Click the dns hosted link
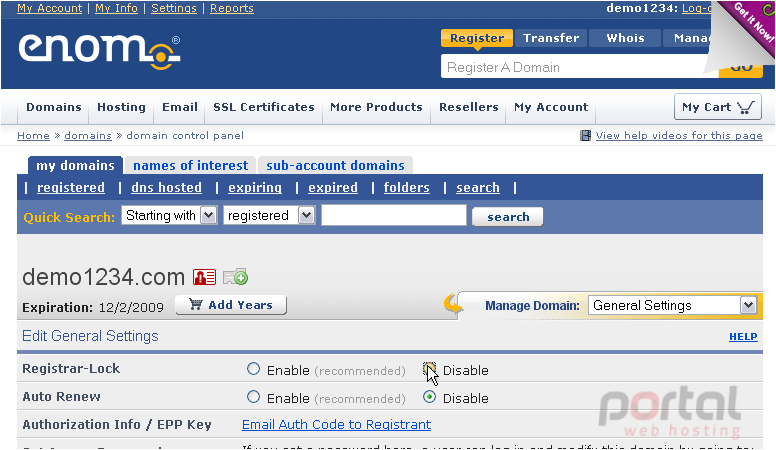The width and height of the screenshot is (776, 450). click(x=166, y=188)
